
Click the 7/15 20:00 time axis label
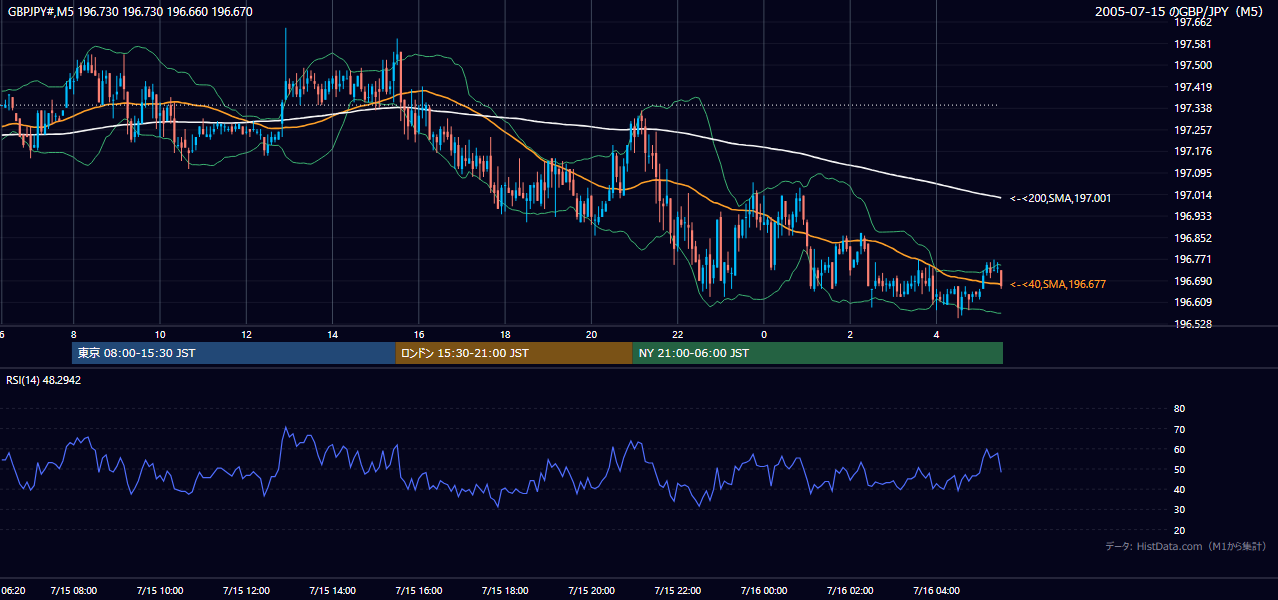pos(591,591)
